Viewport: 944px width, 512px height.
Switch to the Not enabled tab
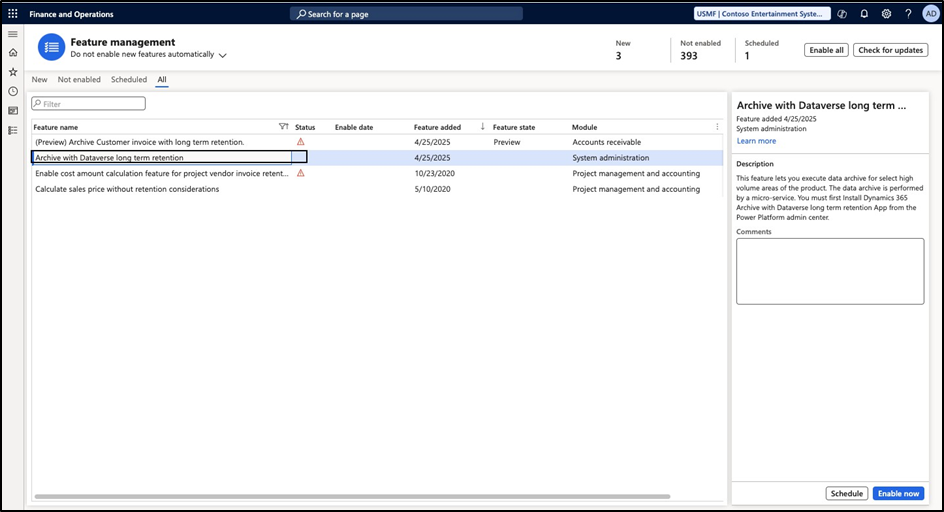(79, 80)
